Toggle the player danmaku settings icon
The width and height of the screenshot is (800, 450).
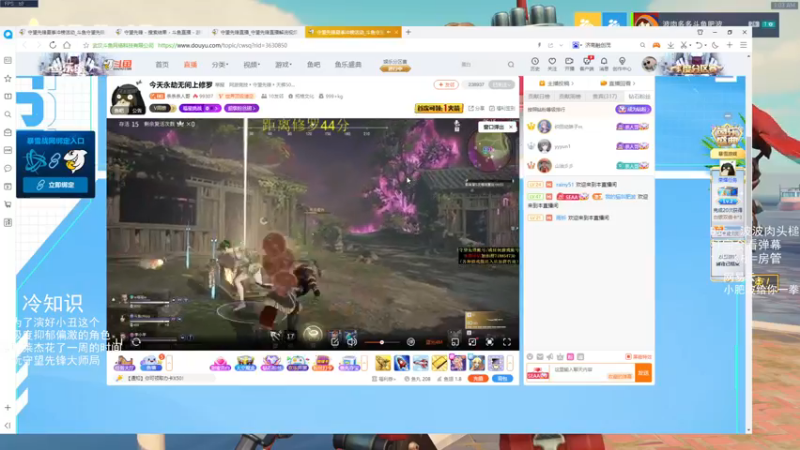pyautogui.click(x=411, y=342)
